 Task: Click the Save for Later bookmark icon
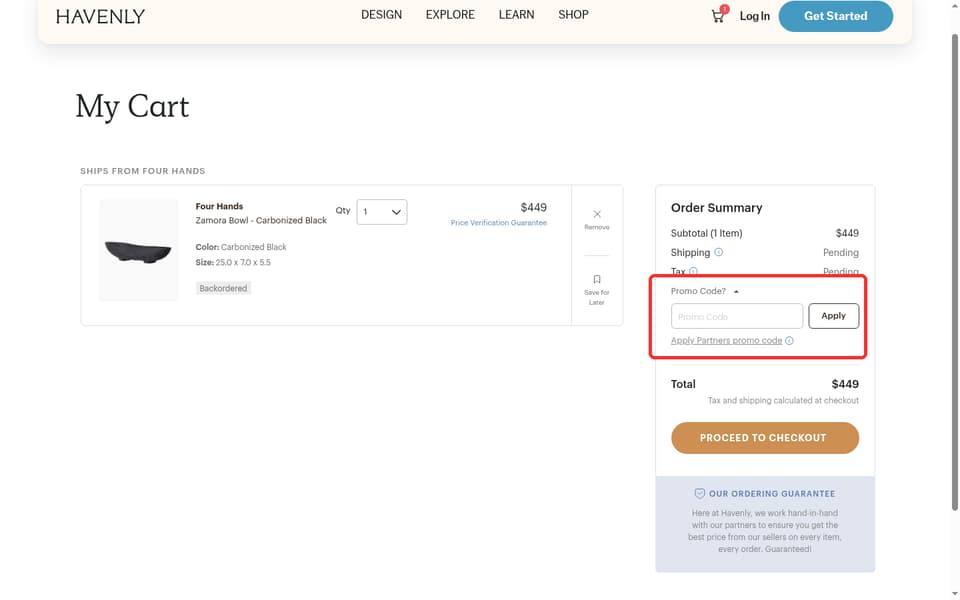(x=597, y=279)
